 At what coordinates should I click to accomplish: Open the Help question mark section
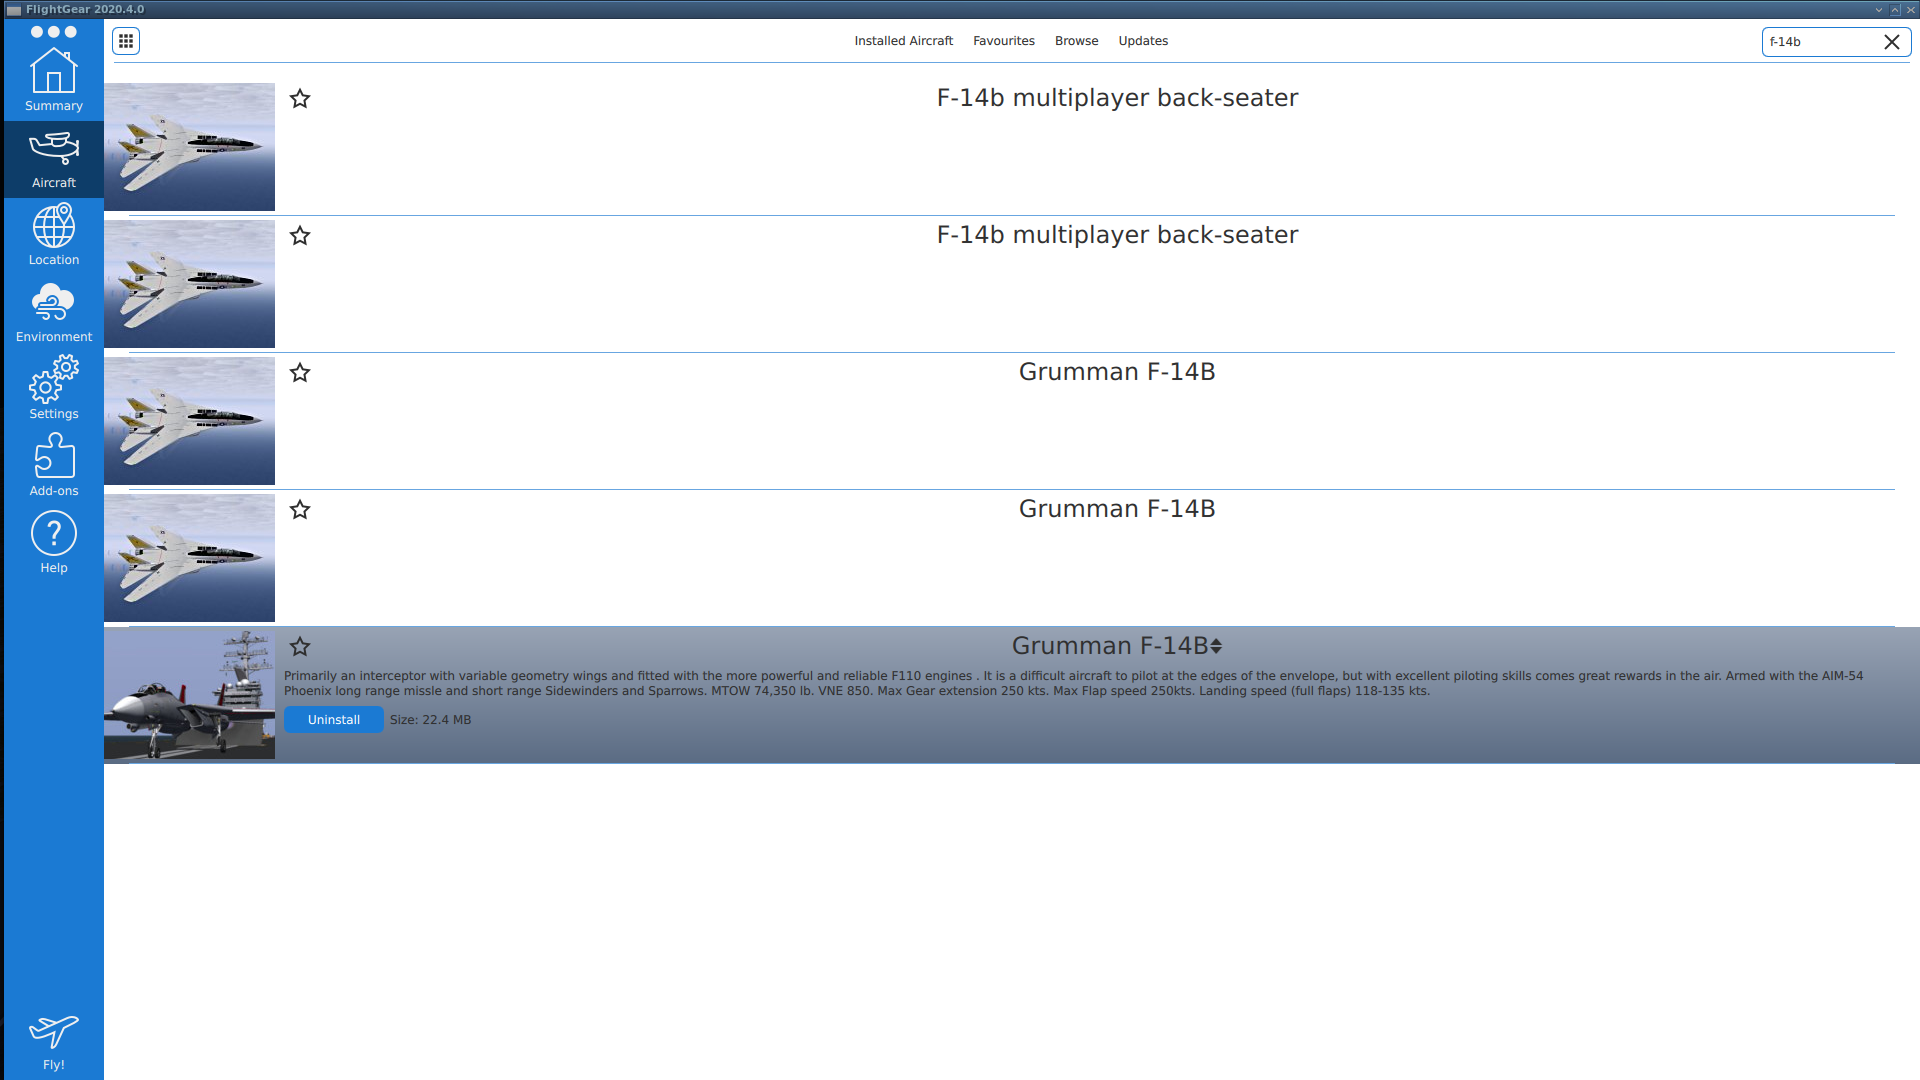click(54, 544)
